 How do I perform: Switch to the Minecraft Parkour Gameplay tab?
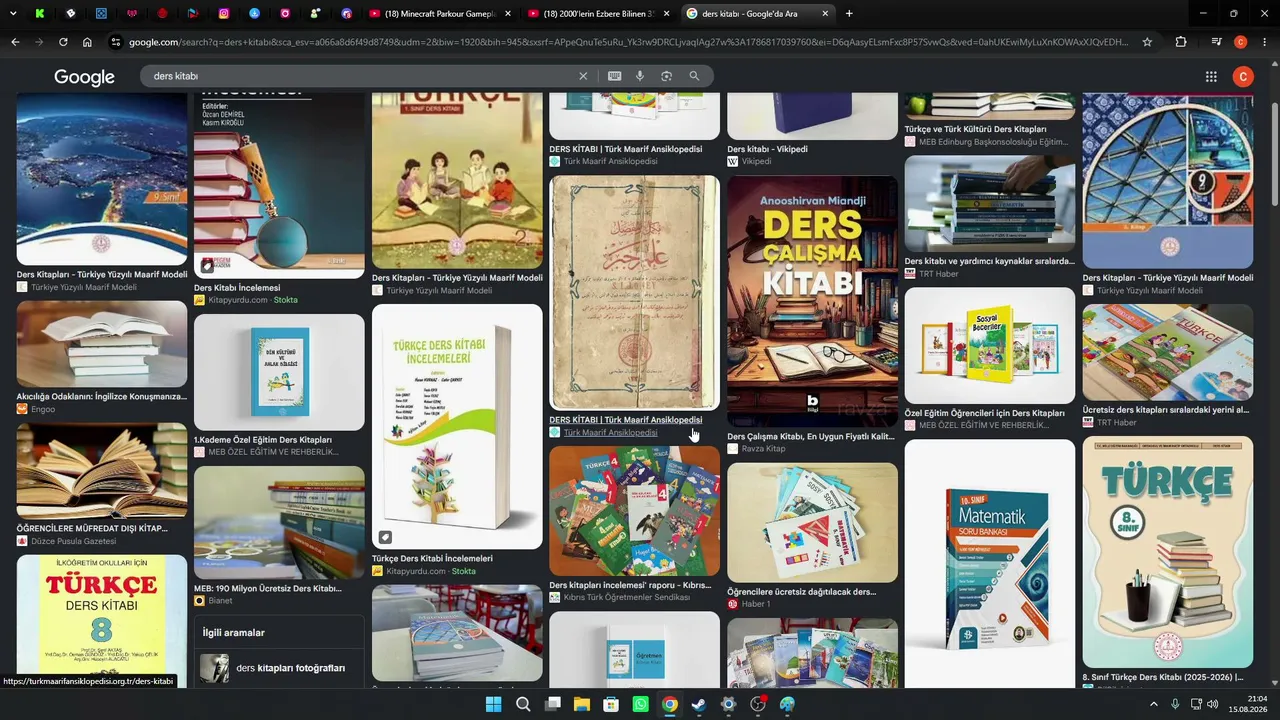pos(437,14)
